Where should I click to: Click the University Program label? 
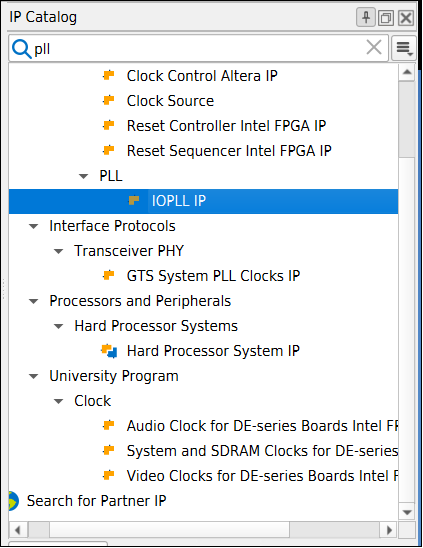pyautogui.click(x=114, y=376)
